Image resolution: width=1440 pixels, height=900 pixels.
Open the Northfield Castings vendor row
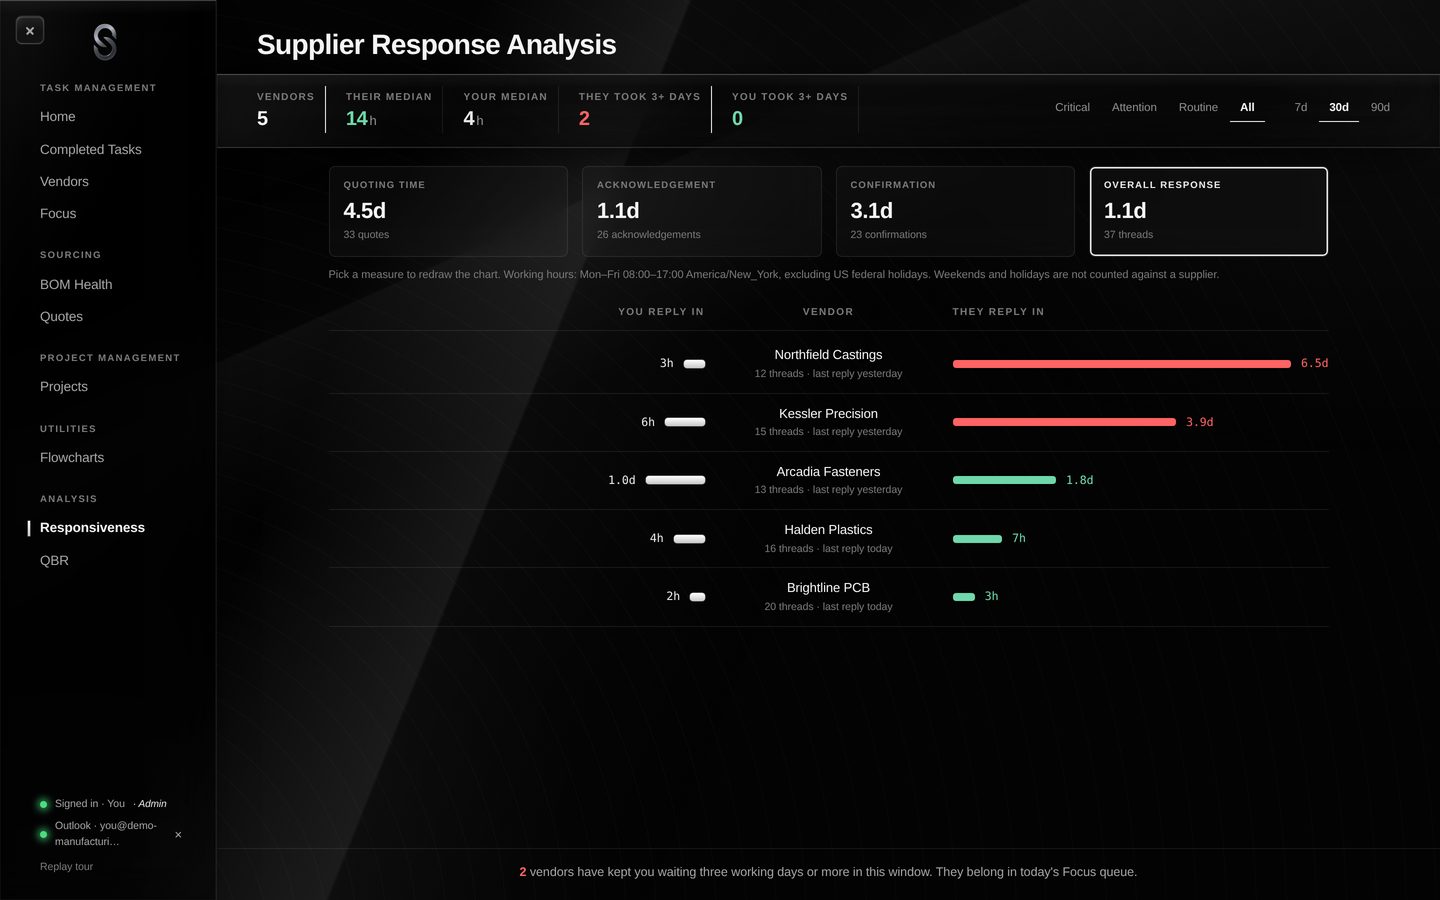tap(828, 363)
